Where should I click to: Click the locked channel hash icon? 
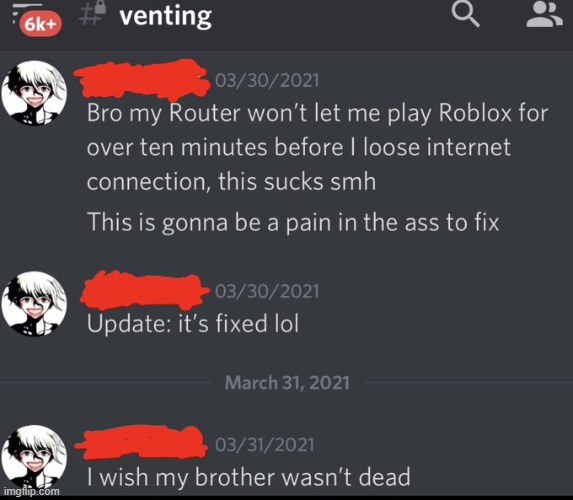pyautogui.click(x=93, y=14)
